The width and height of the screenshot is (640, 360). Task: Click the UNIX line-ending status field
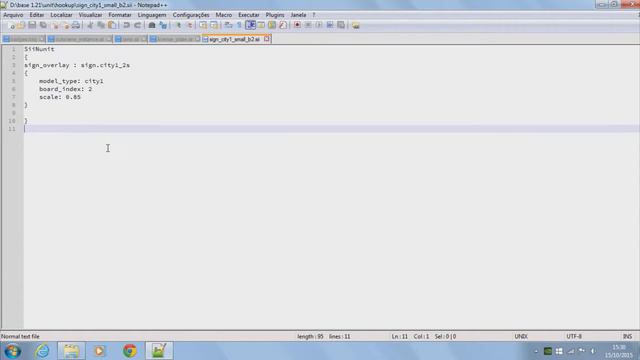[521, 336]
